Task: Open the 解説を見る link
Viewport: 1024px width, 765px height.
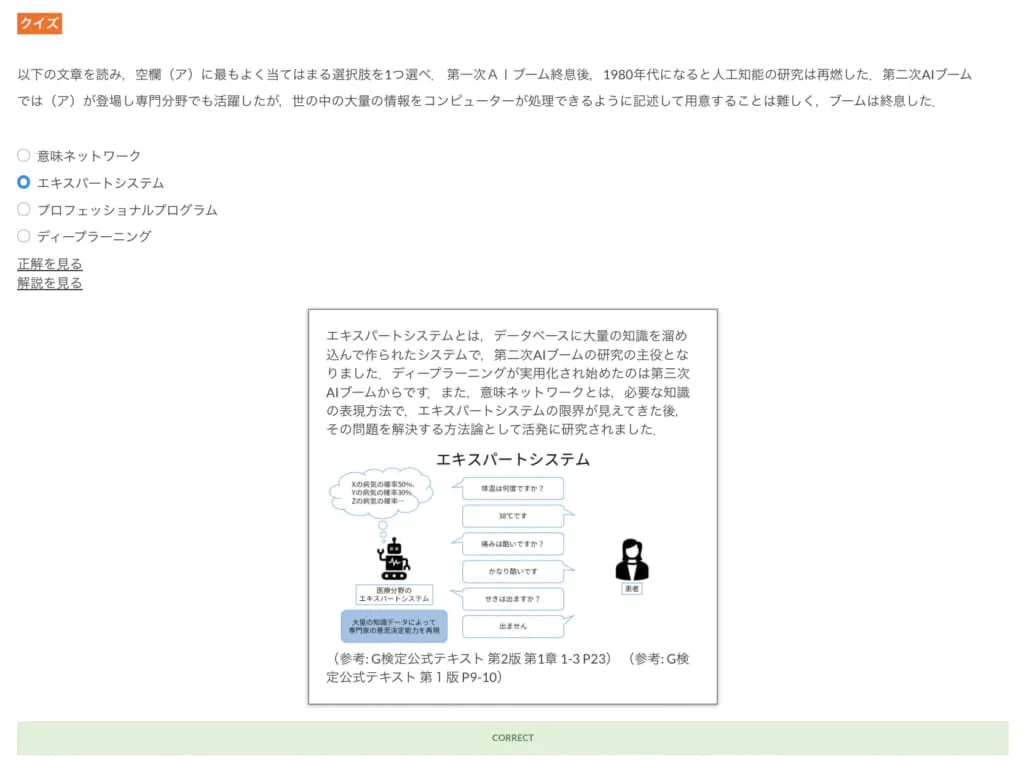Action: pos(50,283)
